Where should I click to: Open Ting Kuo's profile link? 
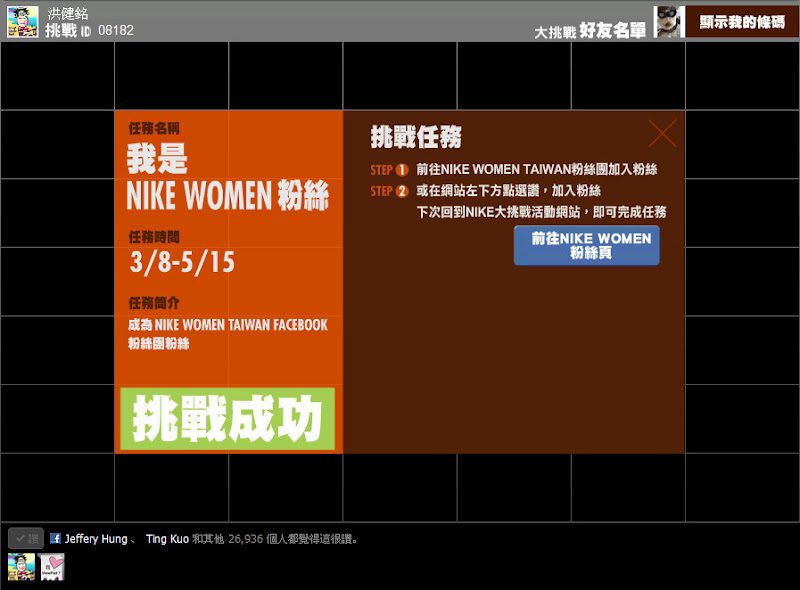coord(167,539)
